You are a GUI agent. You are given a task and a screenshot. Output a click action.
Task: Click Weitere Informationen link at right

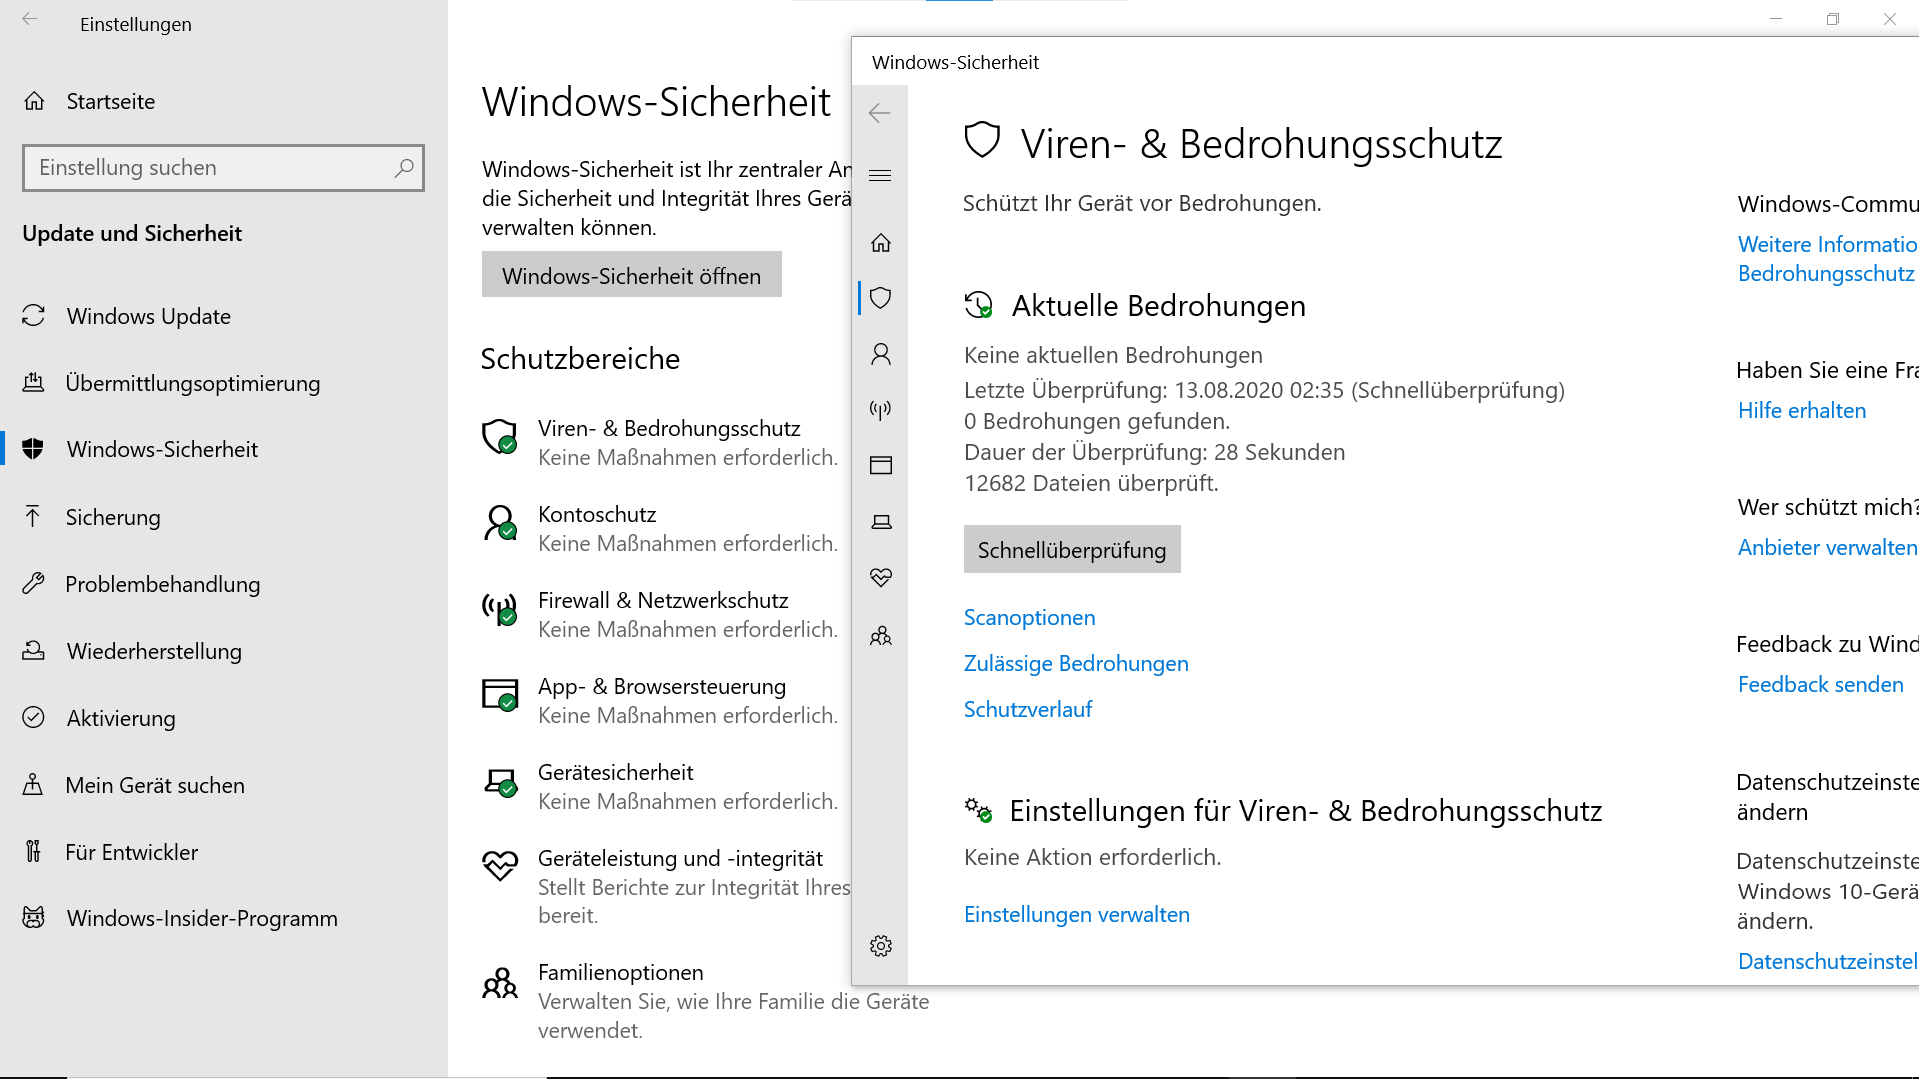[x=1827, y=258]
